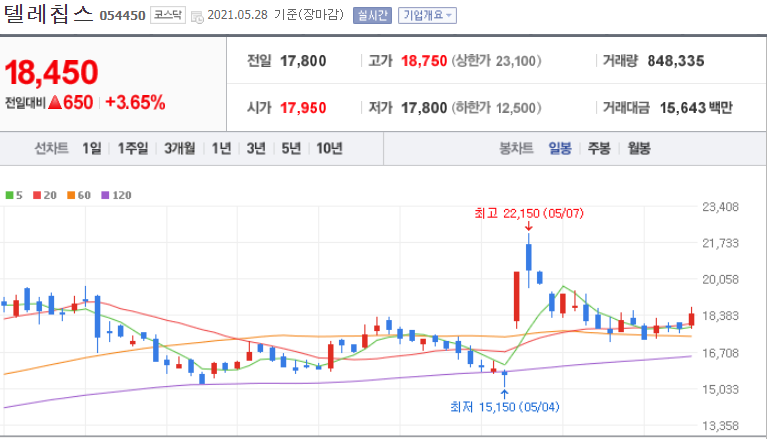Expand the 기업개요 dropdown
Viewport: 767px width, 439px height.
[427, 15]
